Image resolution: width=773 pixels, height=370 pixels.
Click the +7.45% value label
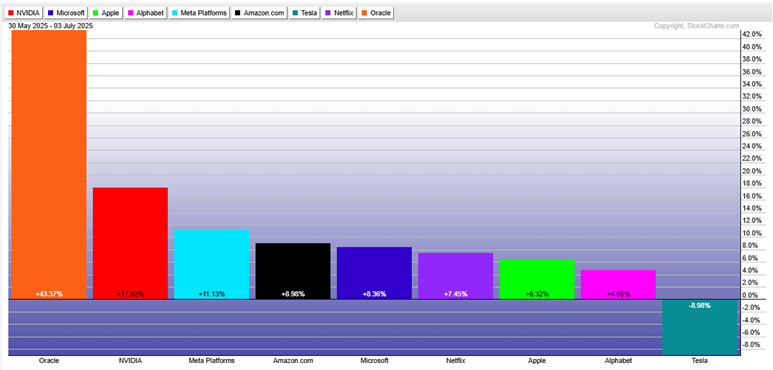[456, 294]
